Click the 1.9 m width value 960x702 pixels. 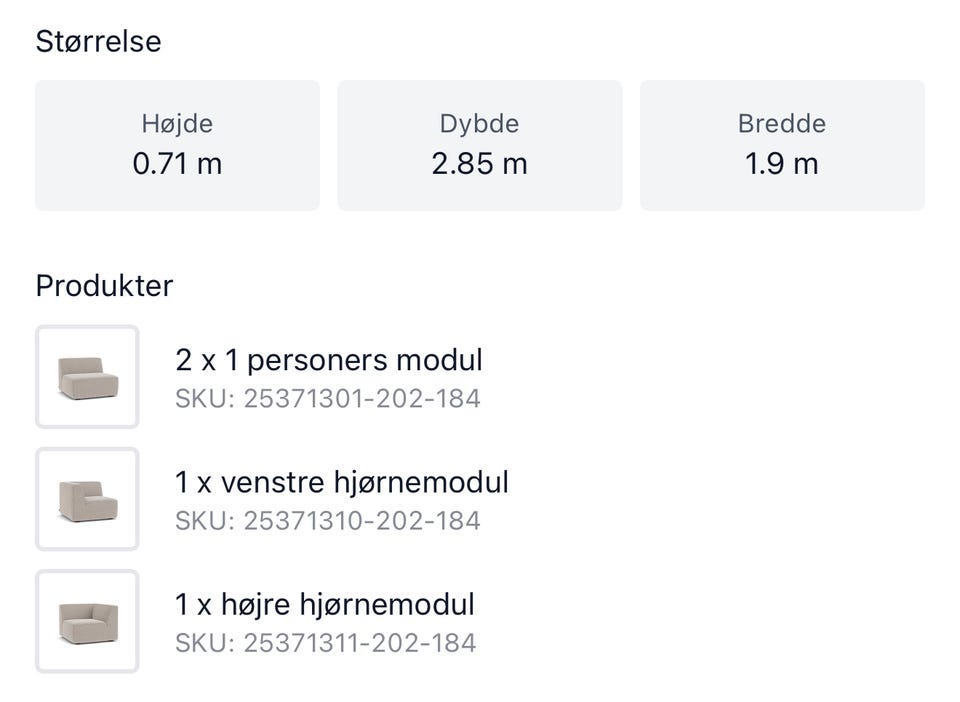[x=782, y=164]
